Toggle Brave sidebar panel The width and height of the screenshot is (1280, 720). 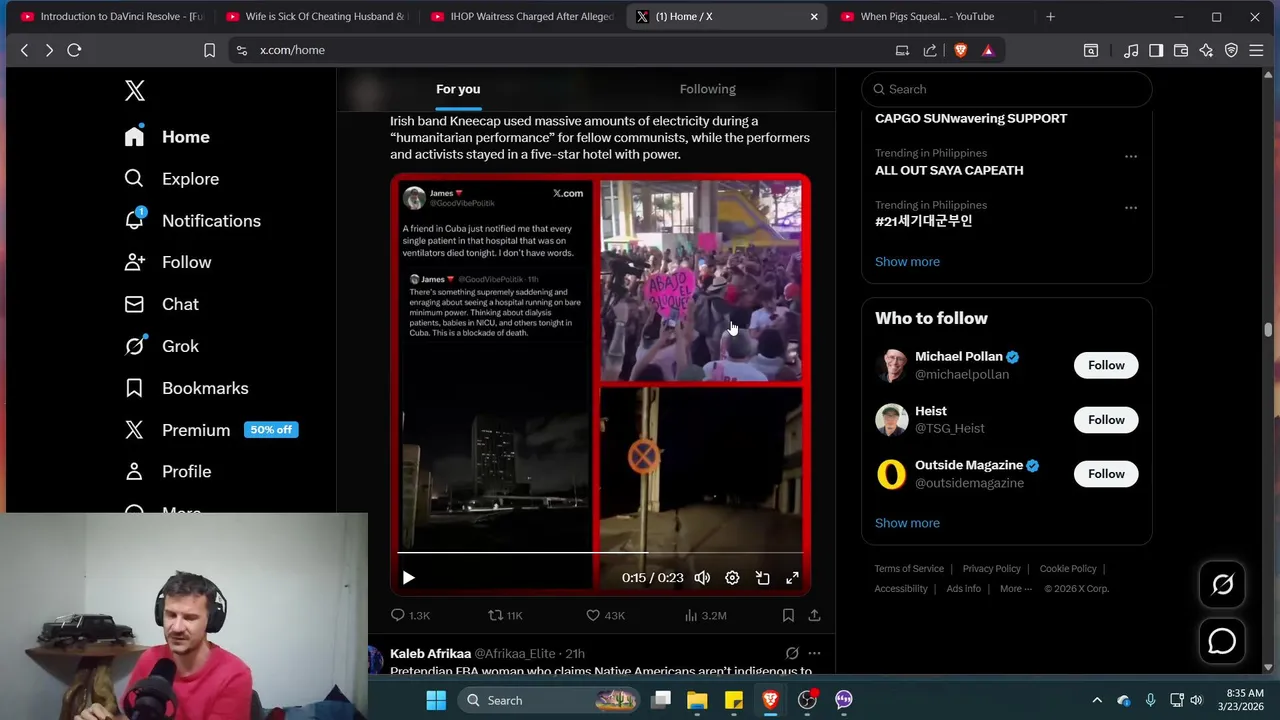[x=1156, y=50]
